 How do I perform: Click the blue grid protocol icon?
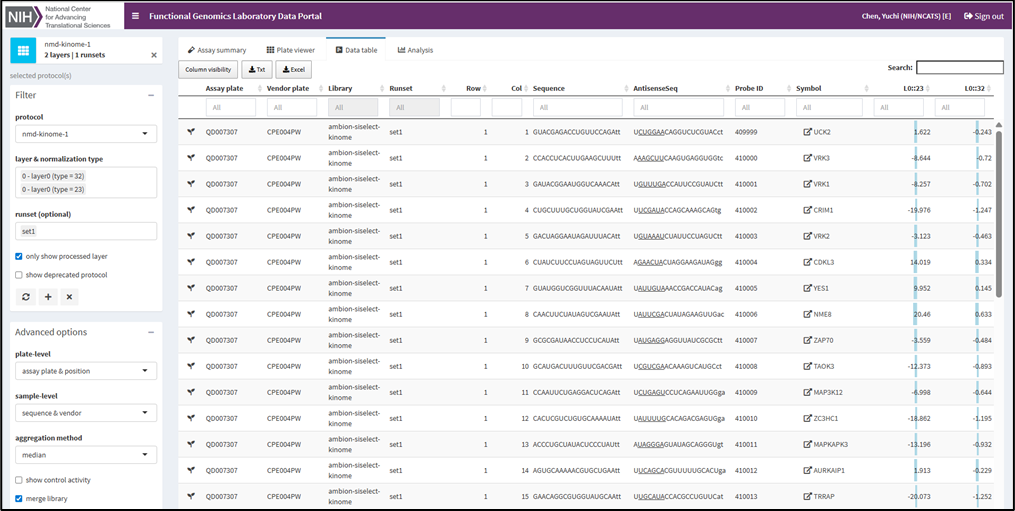[23, 50]
